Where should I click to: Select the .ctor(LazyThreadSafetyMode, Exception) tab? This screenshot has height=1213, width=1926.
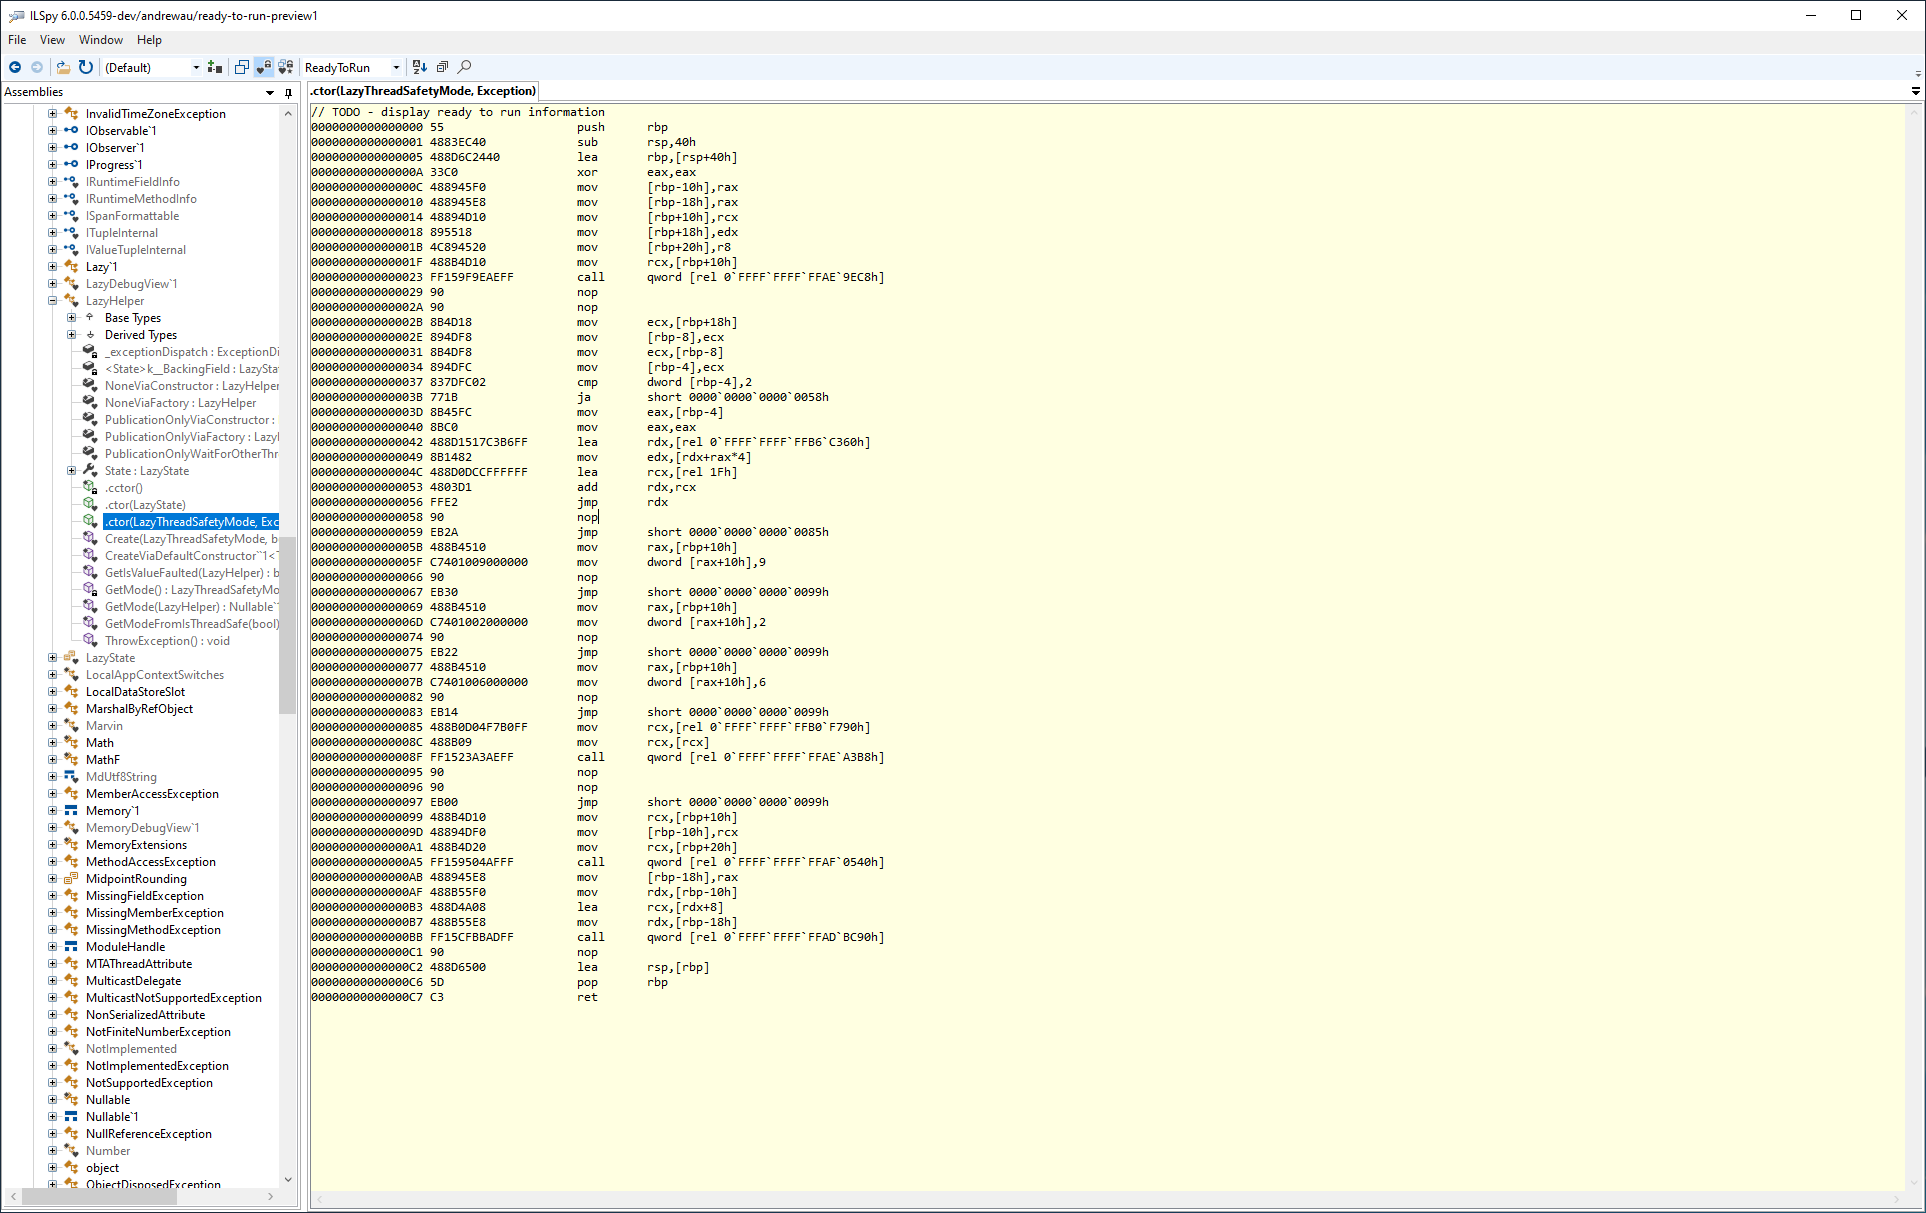[422, 91]
